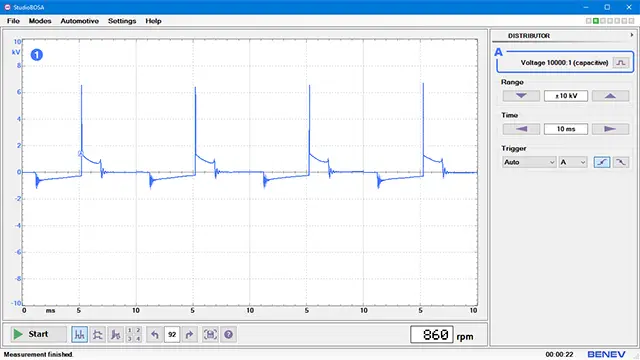Click the Measurement finished status text
This screenshot has height=360, width=640.
pos(38,354)
